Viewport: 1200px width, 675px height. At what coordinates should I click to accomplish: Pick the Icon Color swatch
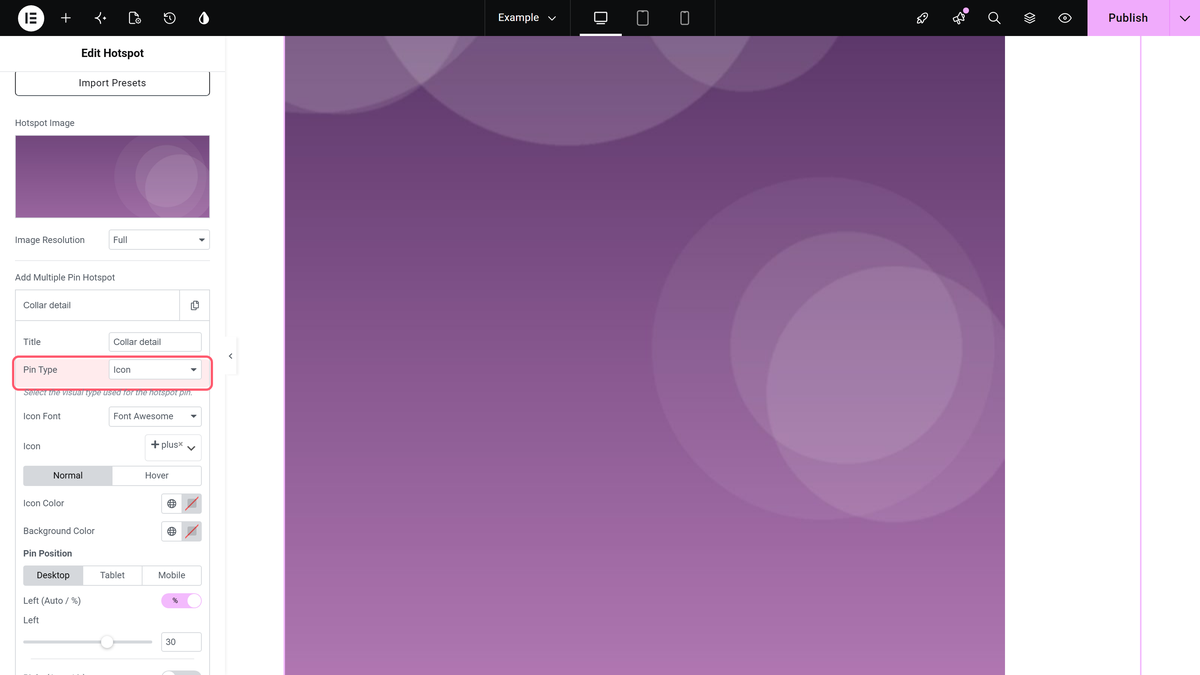pos(192,503)
